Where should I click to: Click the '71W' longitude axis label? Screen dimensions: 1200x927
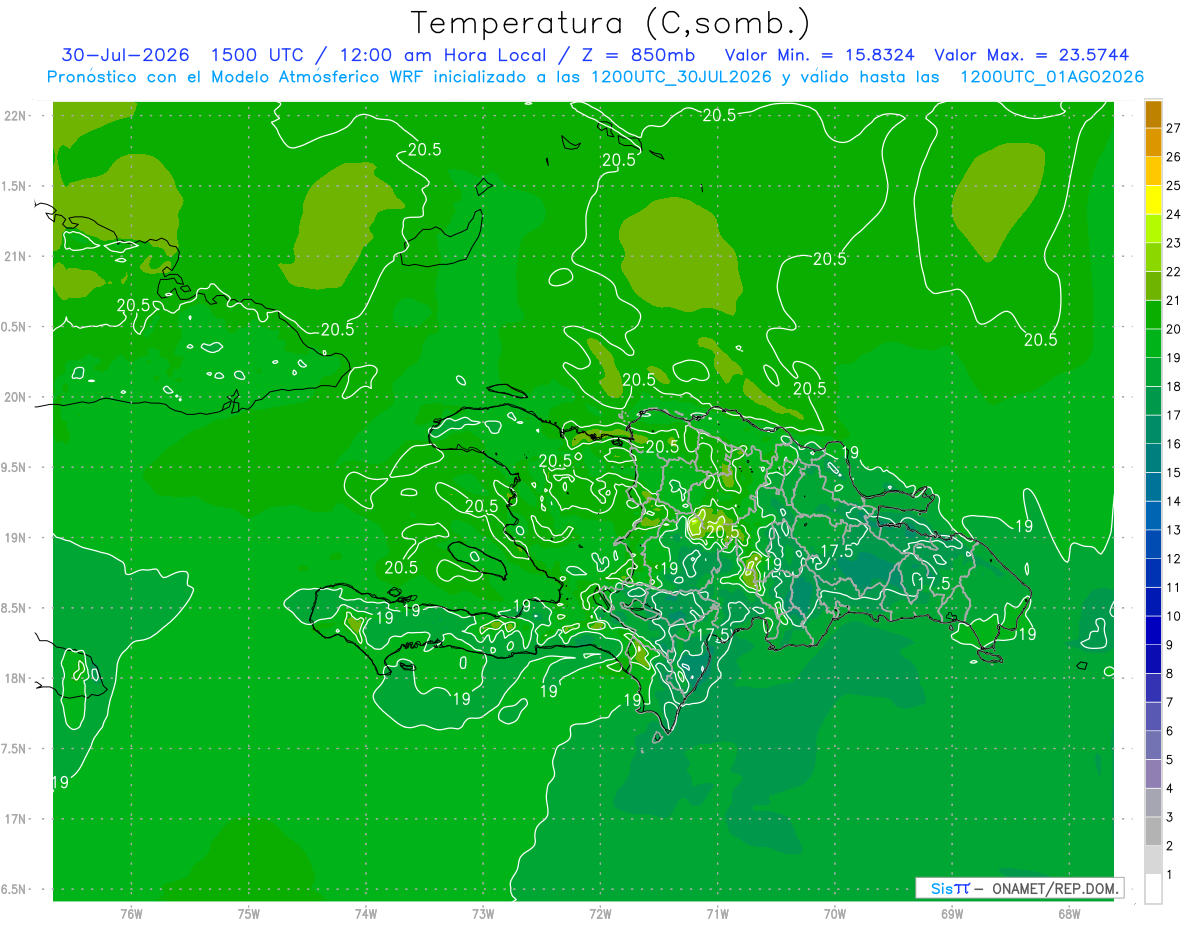tap(717, 914)
